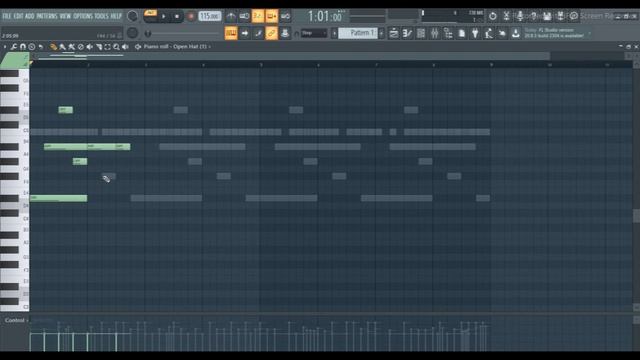This screenshot has width=640, height=360.
Task: Open the ADD menu
Action: pyautogui.click(x=30, y=16)
